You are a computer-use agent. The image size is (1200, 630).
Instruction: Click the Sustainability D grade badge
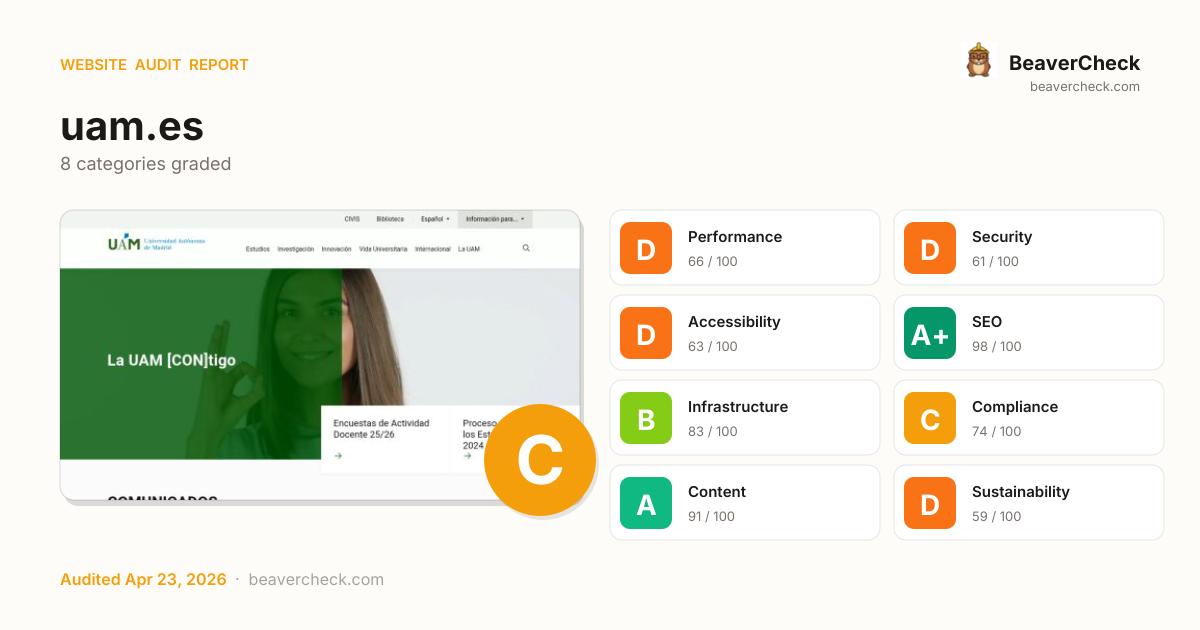[930, 503]
